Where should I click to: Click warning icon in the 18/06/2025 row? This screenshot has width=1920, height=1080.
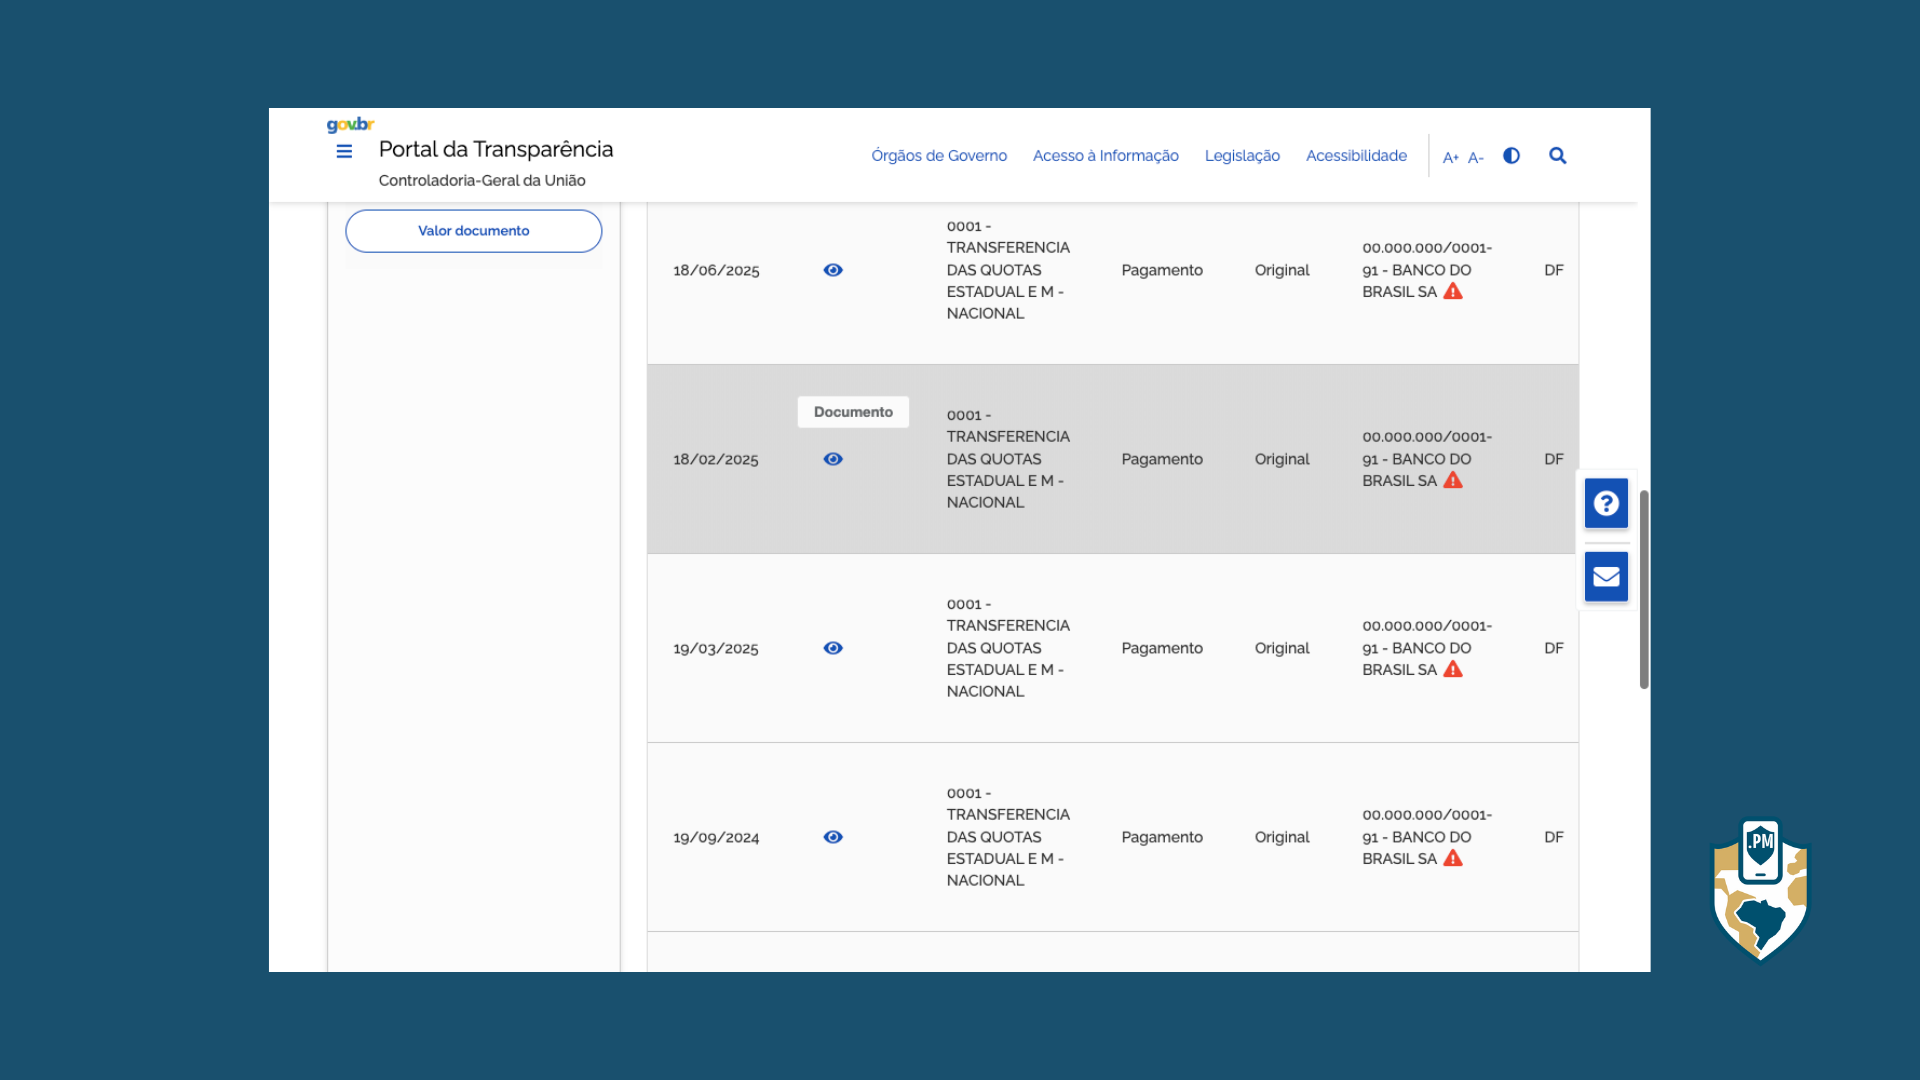1453,292
